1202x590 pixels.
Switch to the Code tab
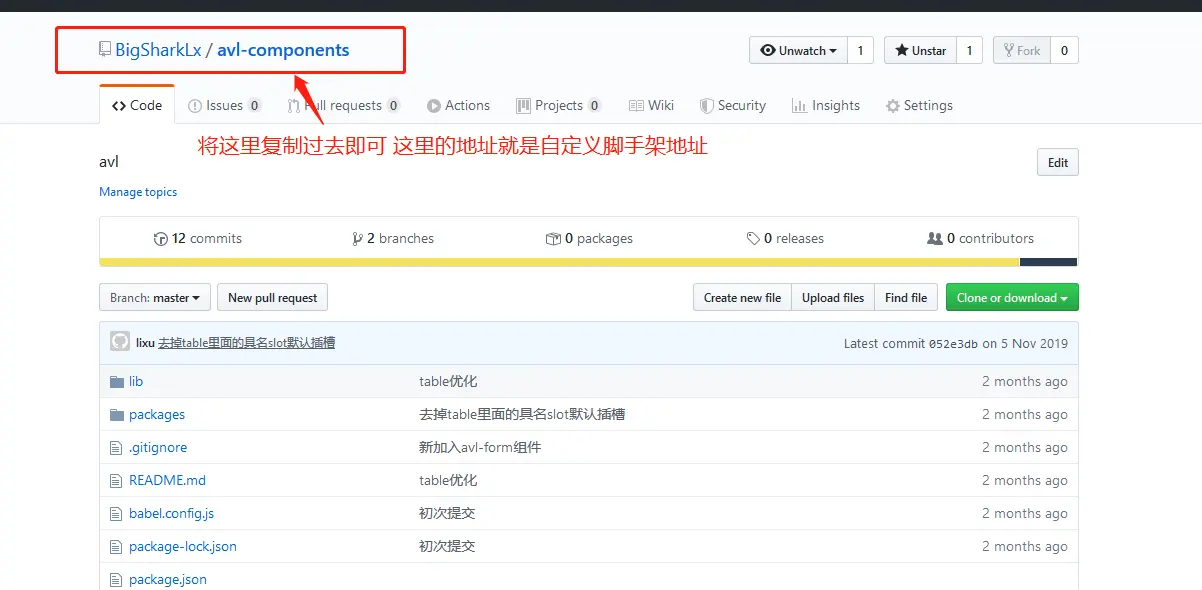[x=137, y=105]
